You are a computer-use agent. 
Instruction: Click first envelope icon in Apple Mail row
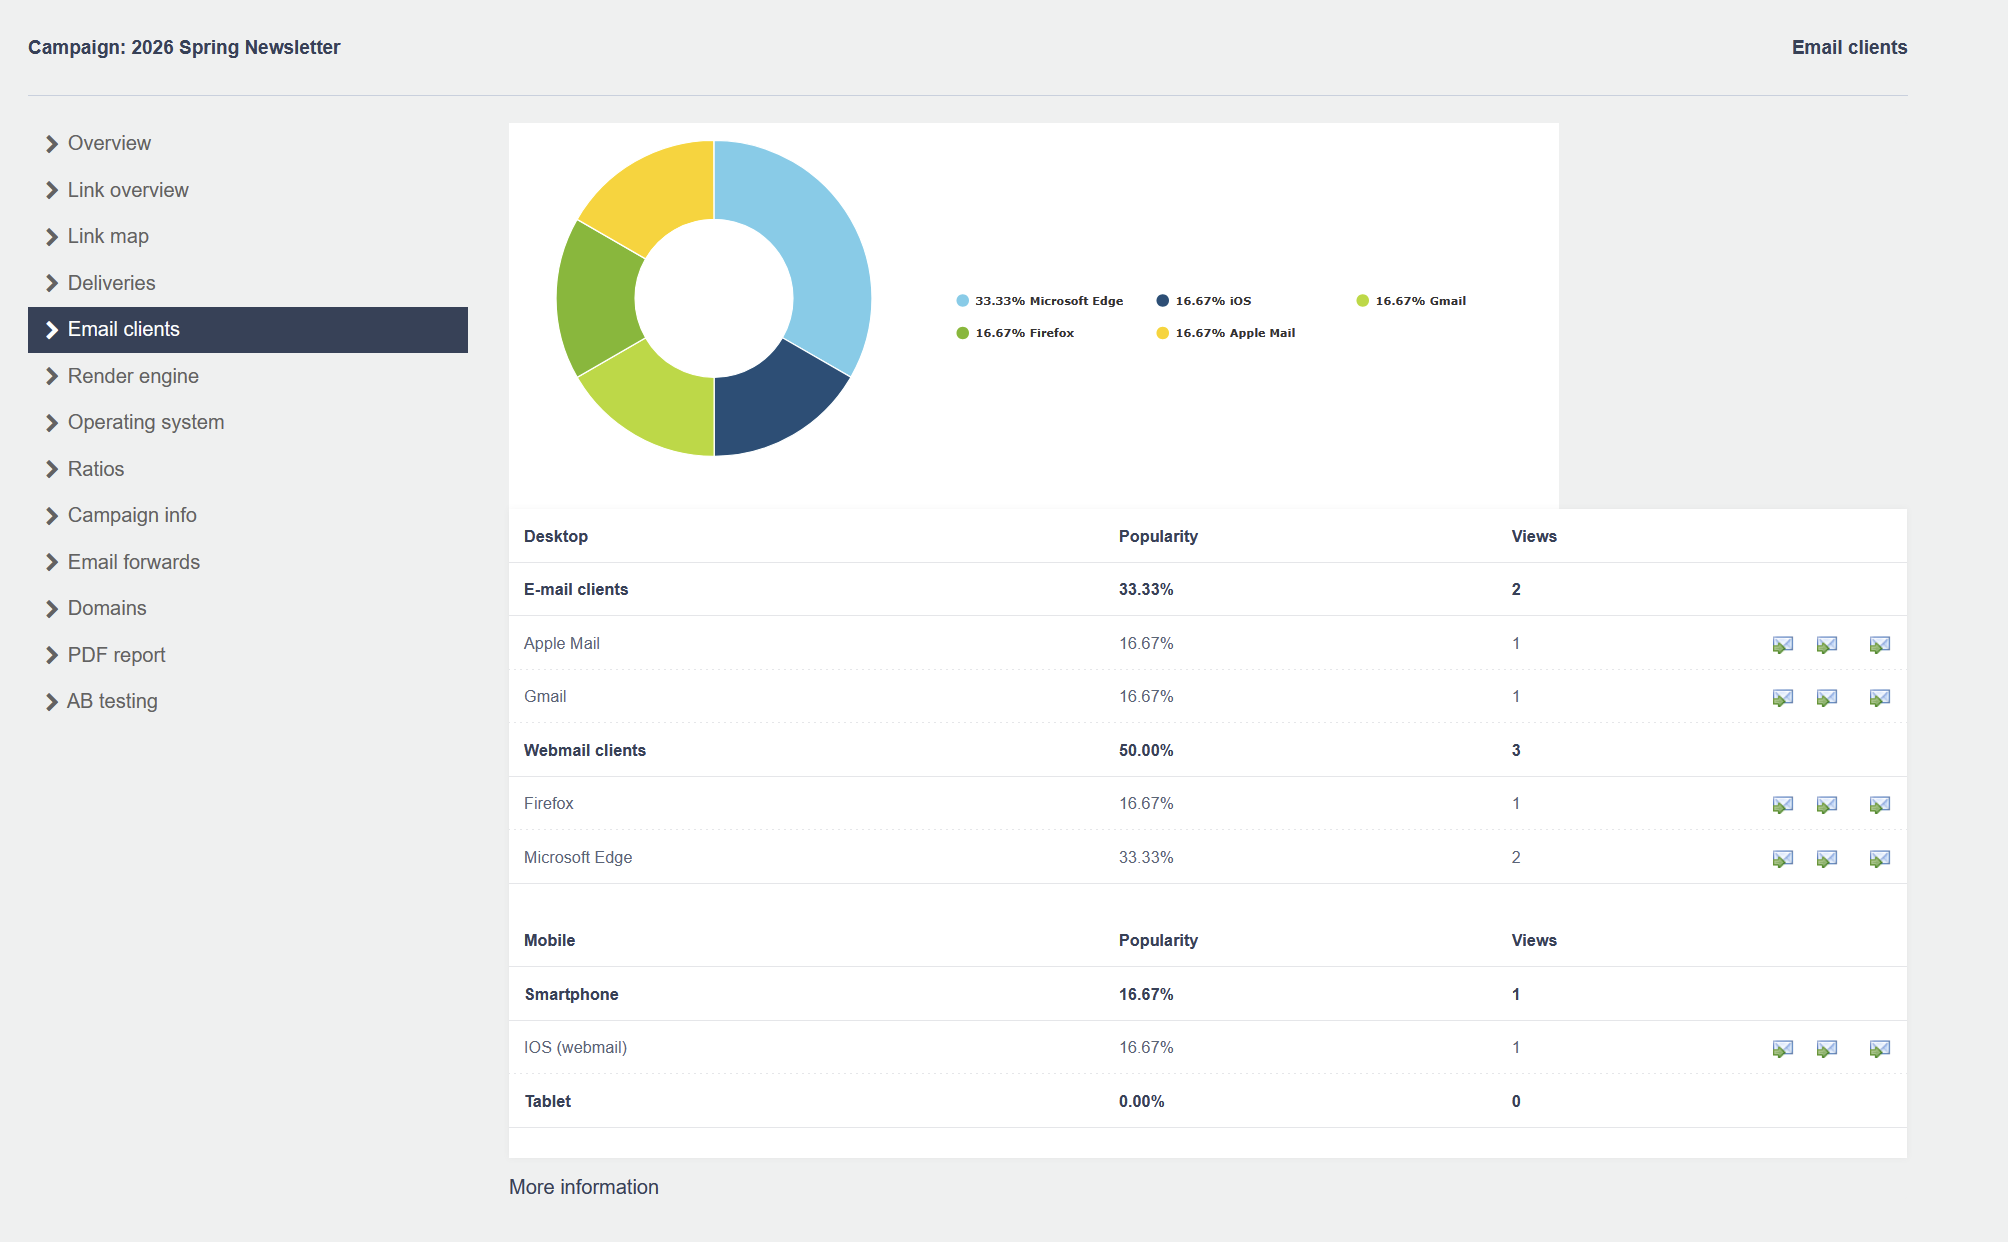[1782, 644]
